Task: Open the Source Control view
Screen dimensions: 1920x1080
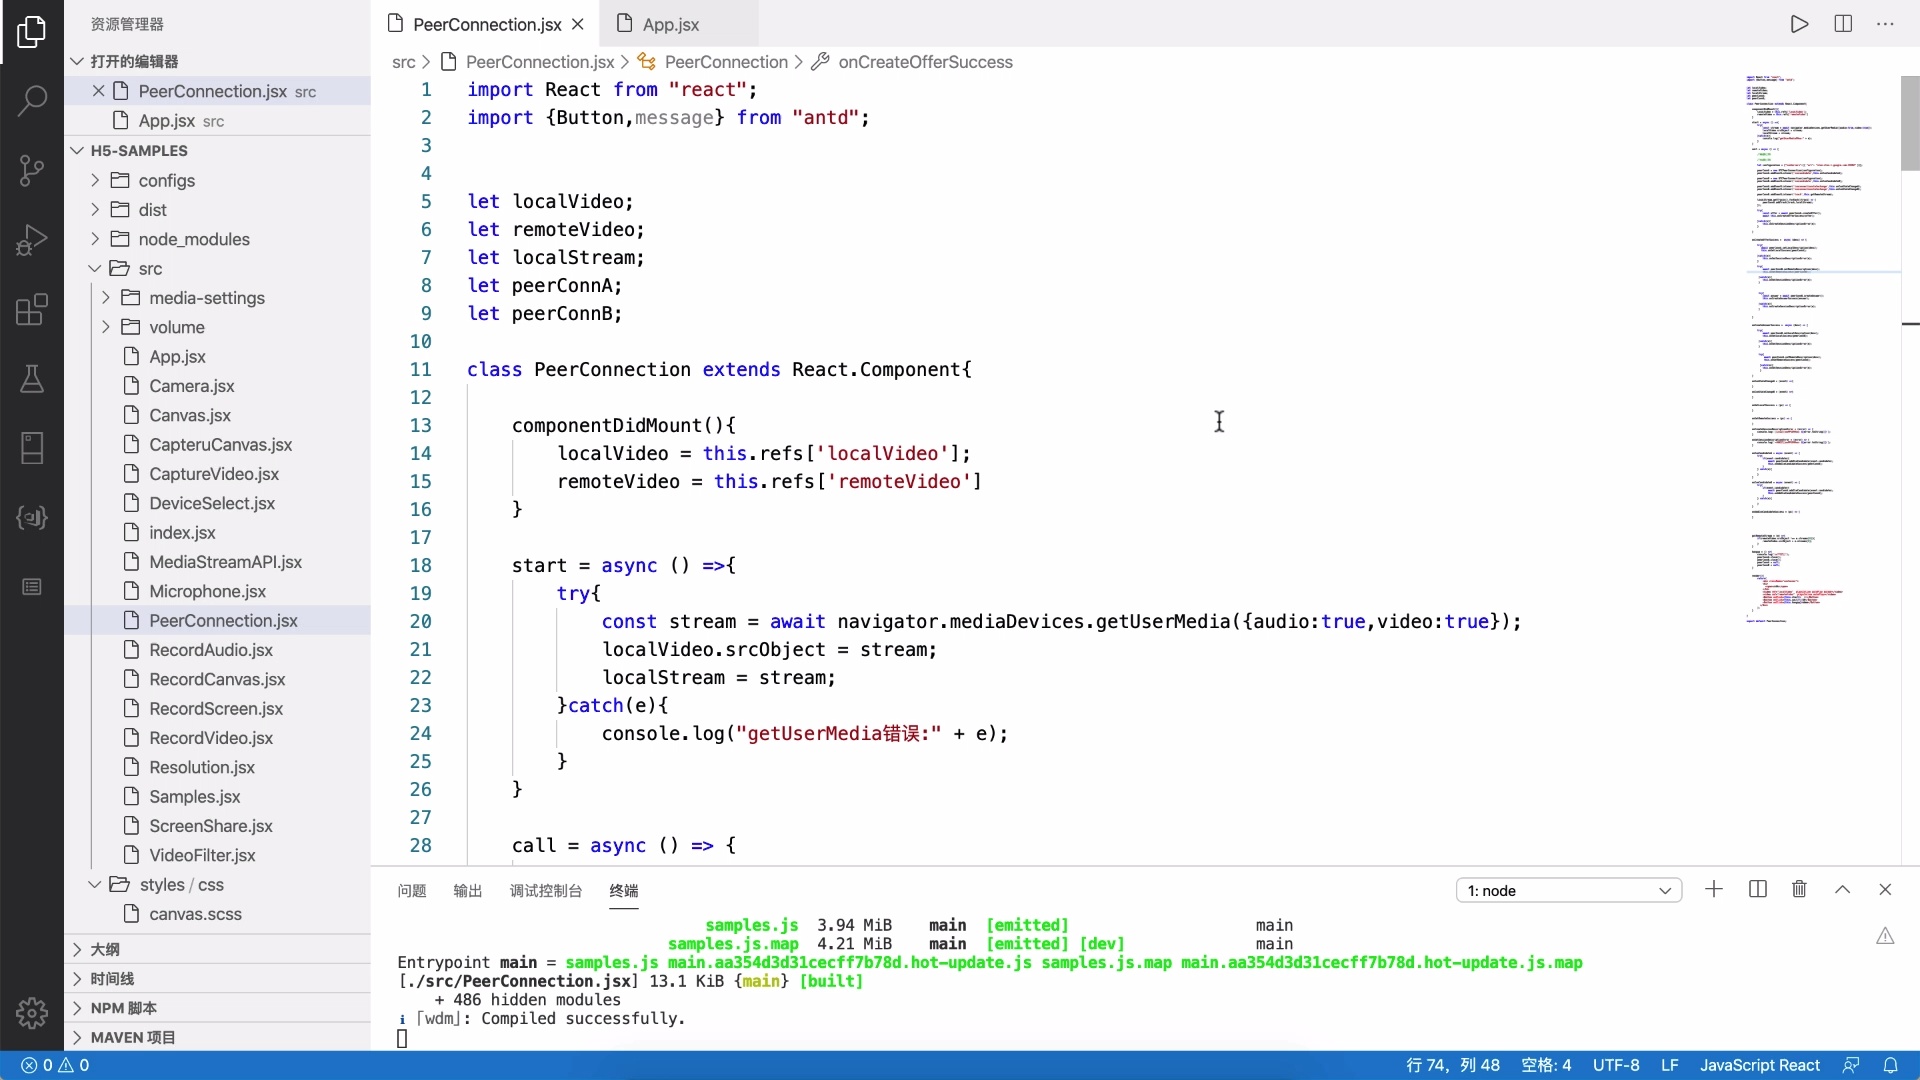Action: 32,170
